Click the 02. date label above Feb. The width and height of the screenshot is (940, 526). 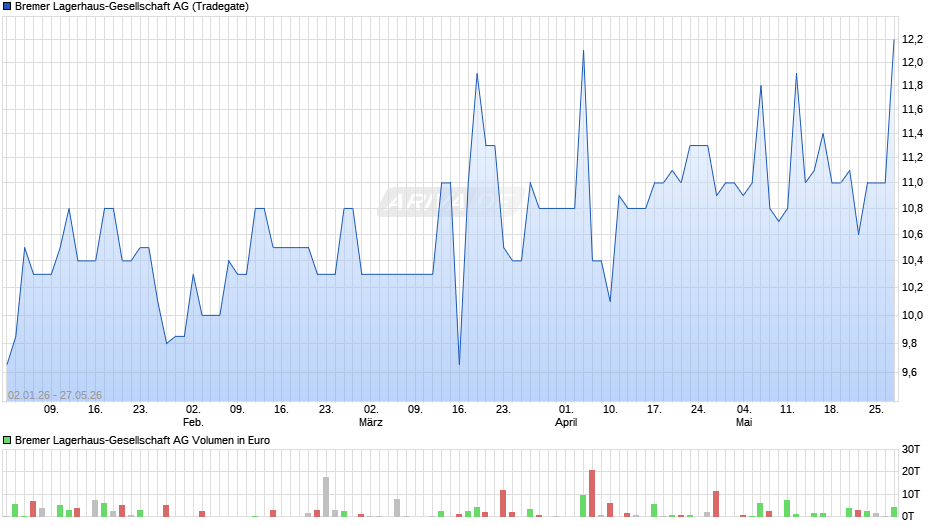(x=193, y=410)
